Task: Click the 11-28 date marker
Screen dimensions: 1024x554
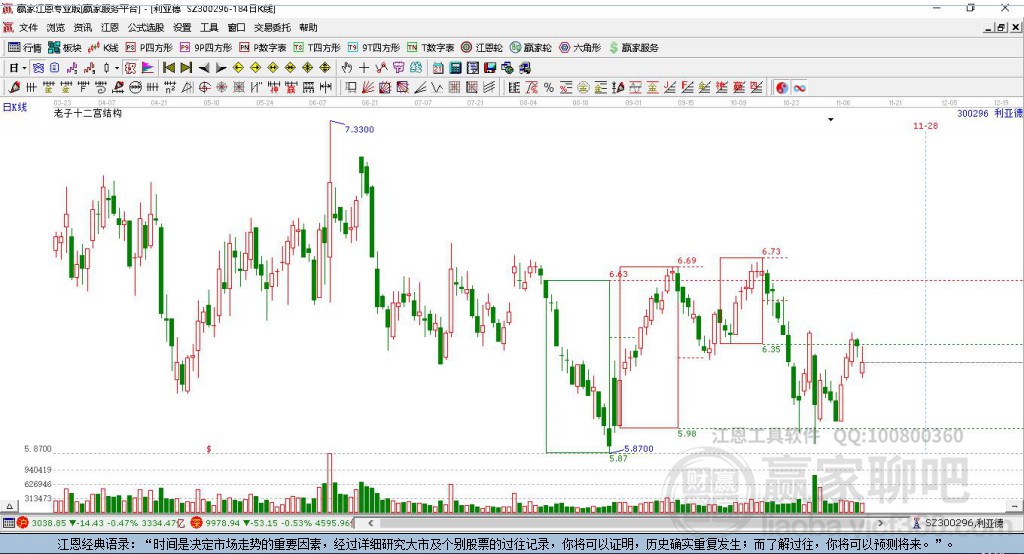Action: pos(925,125)
